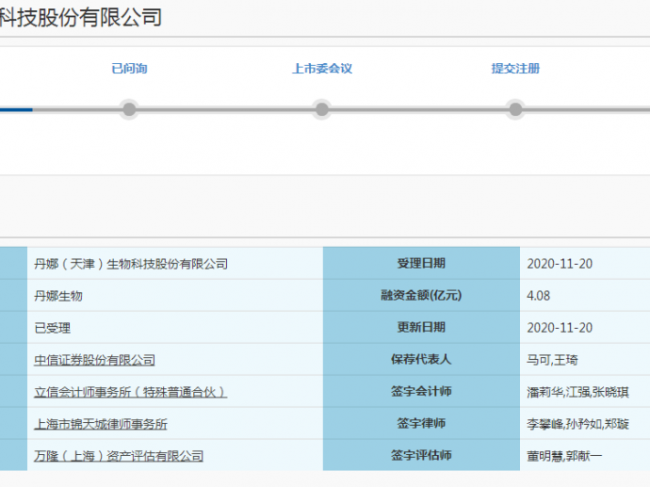Click the 潘莉华,江强,张晓琪 accountants value
Image resolution: width=650 pixels, height=487 pixels.
pos(578,392)
